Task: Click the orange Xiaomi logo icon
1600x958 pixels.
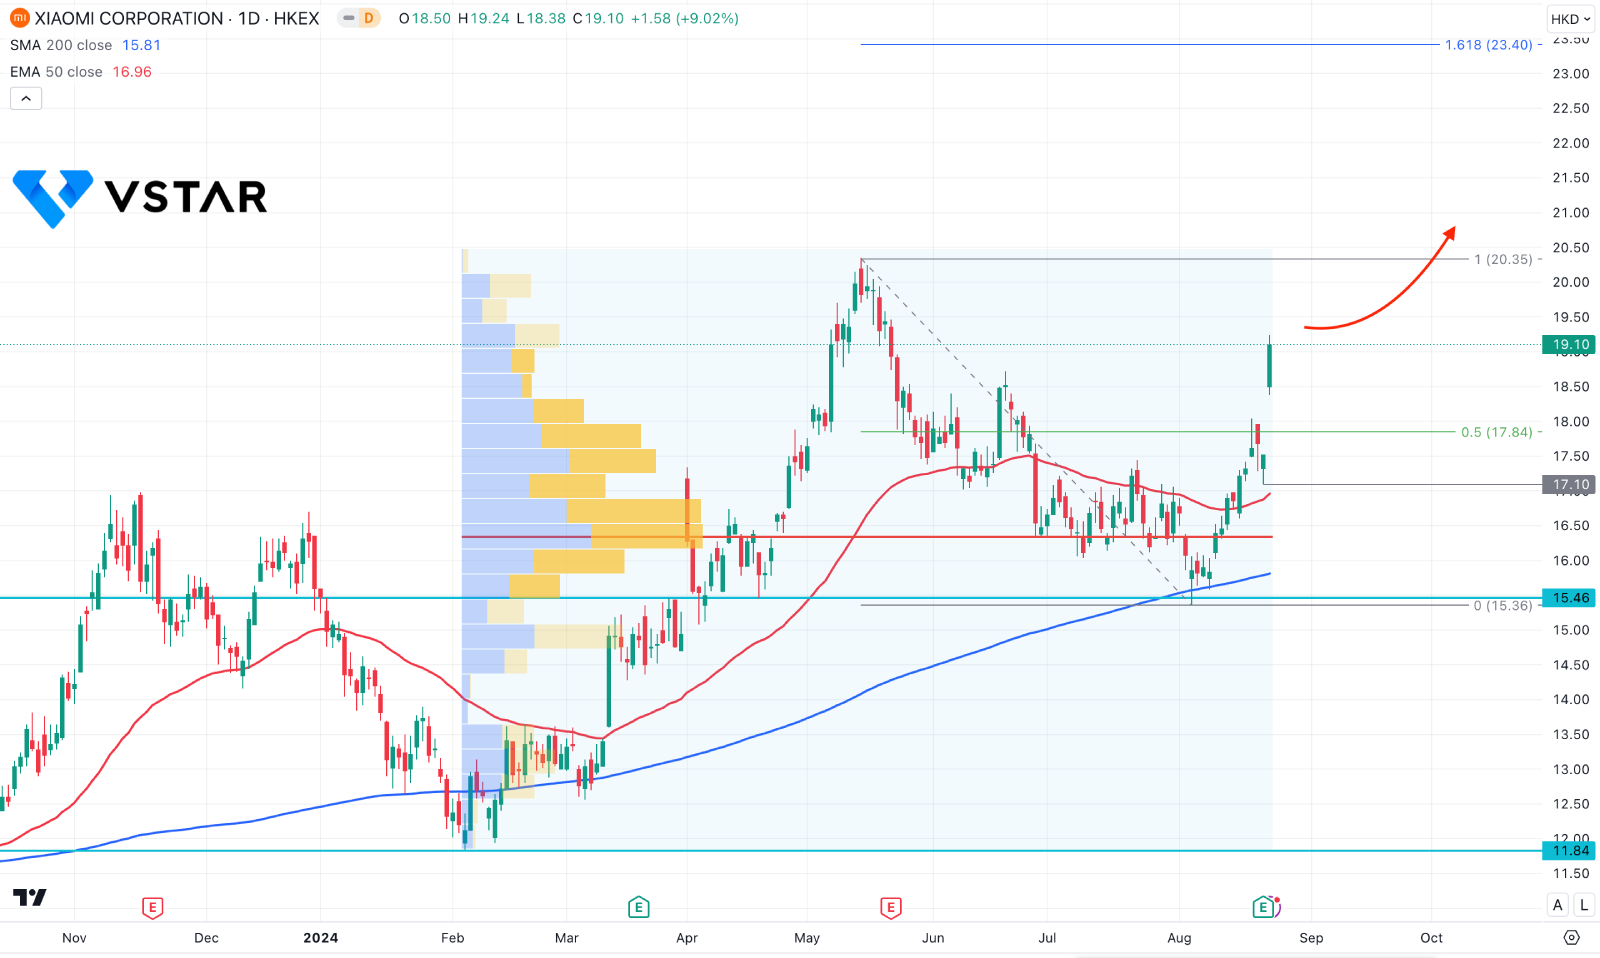Action: 19,18
